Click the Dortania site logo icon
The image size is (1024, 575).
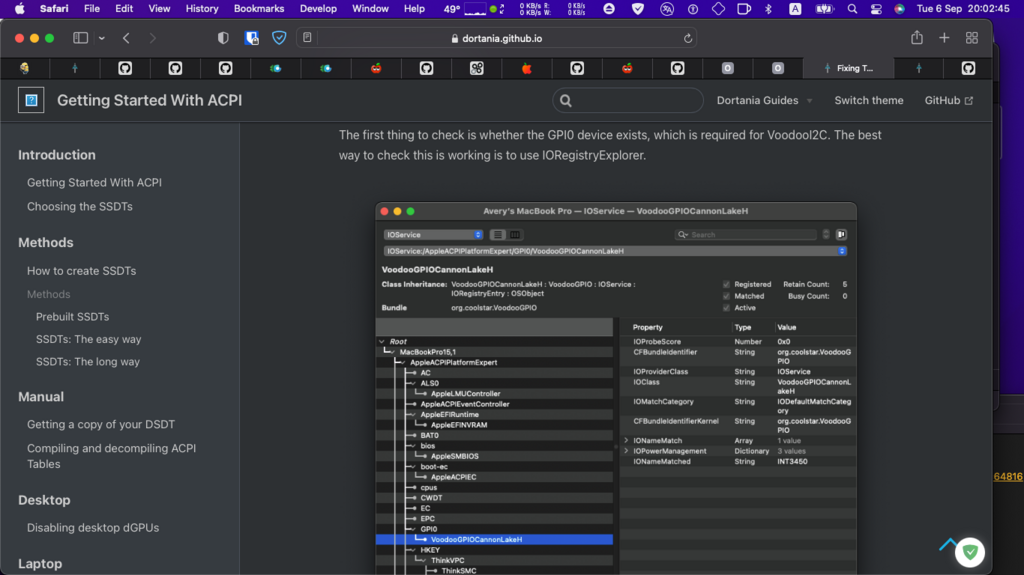(31, 100)
